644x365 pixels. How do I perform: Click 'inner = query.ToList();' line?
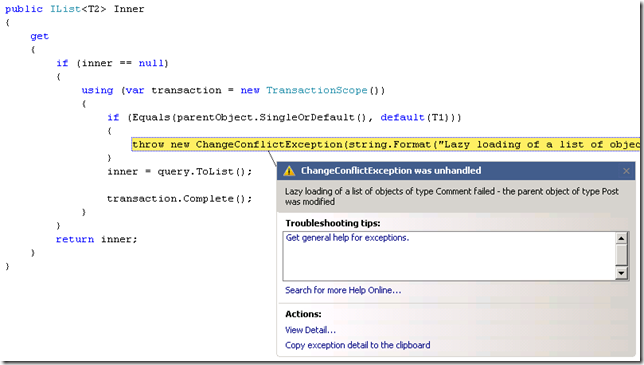[179, 172]
